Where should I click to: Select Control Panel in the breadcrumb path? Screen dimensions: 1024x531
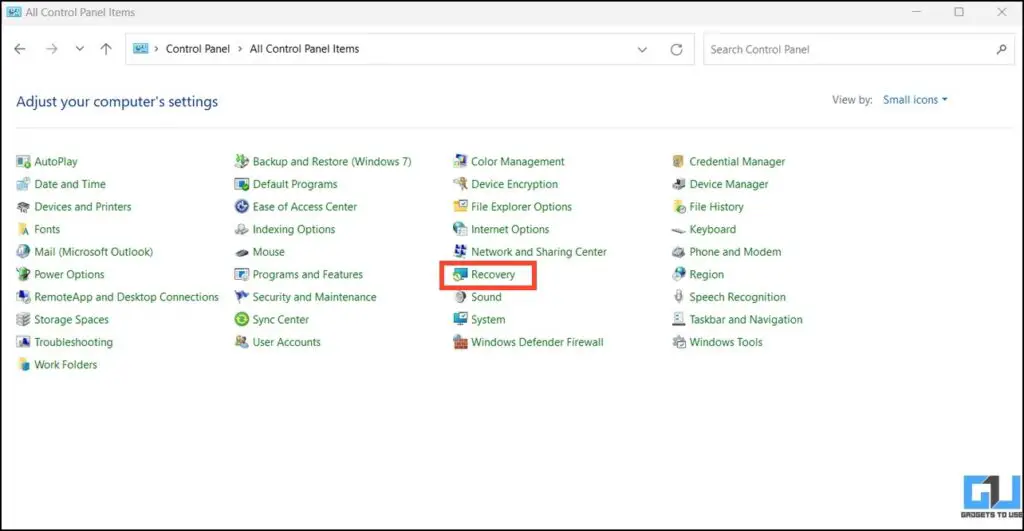[x=197, y=49]
